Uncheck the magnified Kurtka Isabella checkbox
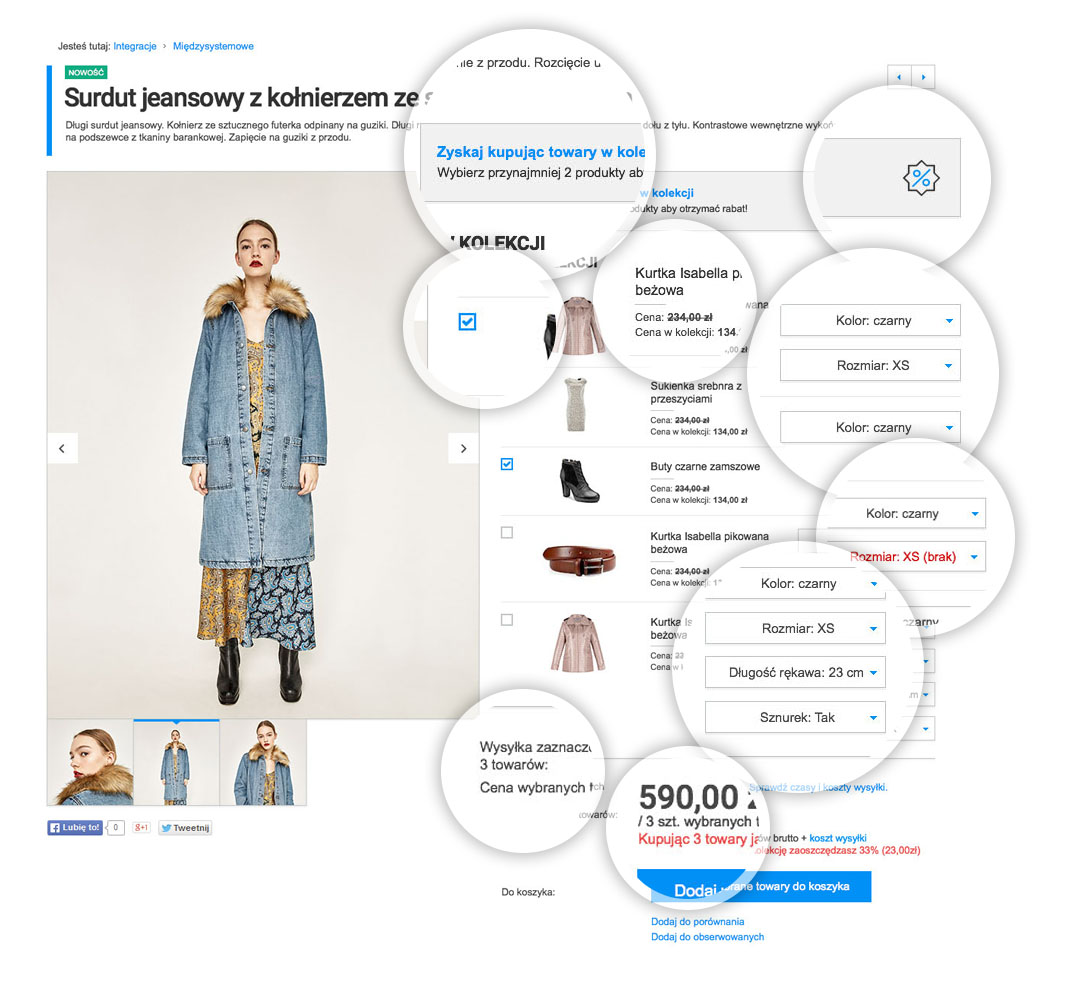Screen dimensions: 1066x998 click(467, 322)
